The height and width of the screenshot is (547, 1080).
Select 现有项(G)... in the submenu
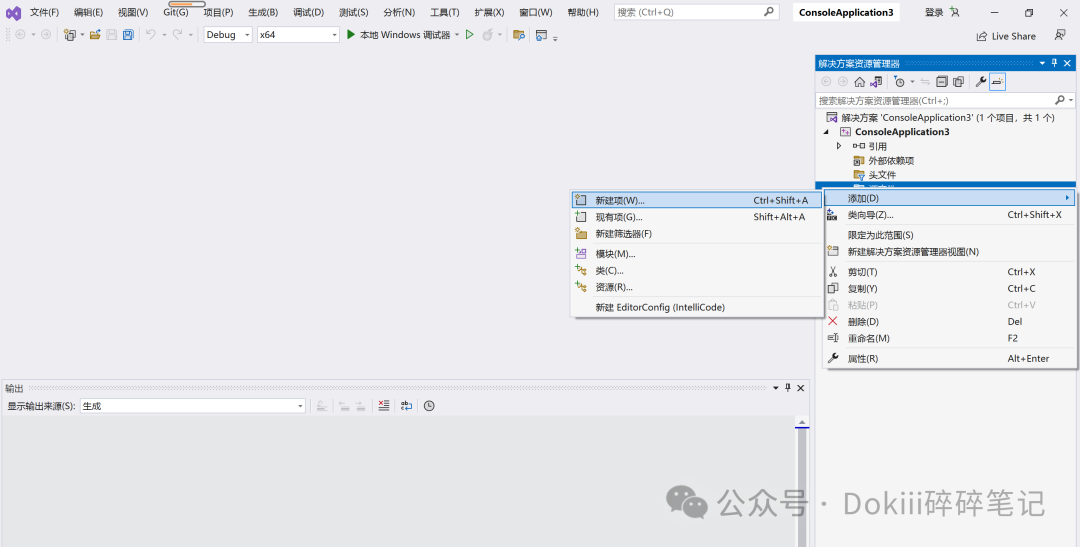(697, 217)
